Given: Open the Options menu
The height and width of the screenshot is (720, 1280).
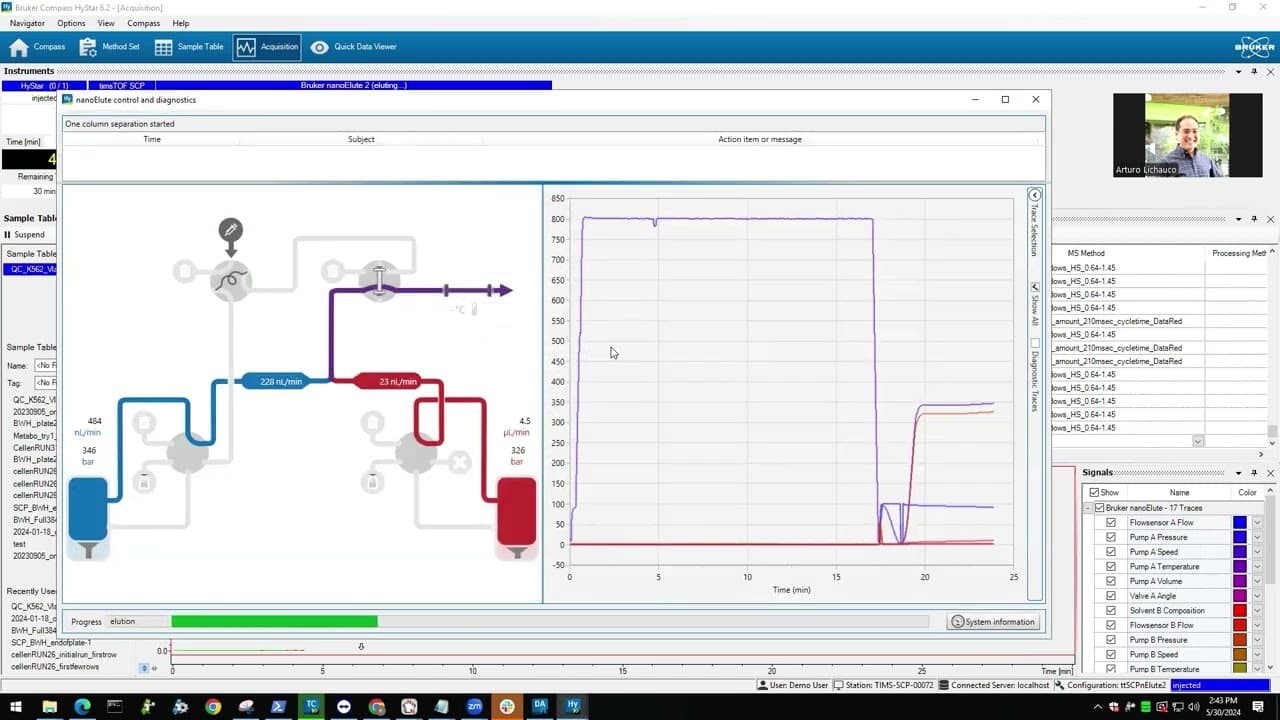Looking at the screenshot, I should pyautogui.click(x=71, y=23).
